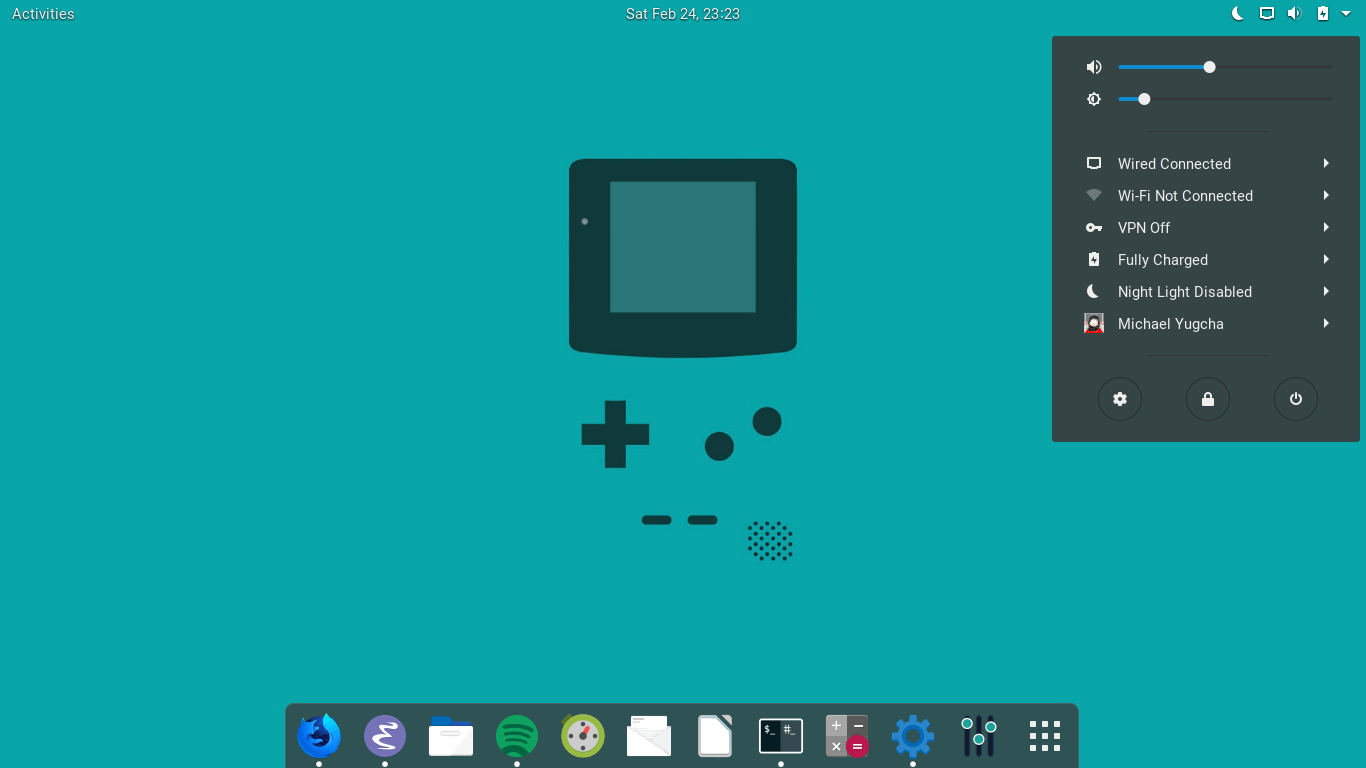
Task: Show all applications grid
Action: [1045, 736]
